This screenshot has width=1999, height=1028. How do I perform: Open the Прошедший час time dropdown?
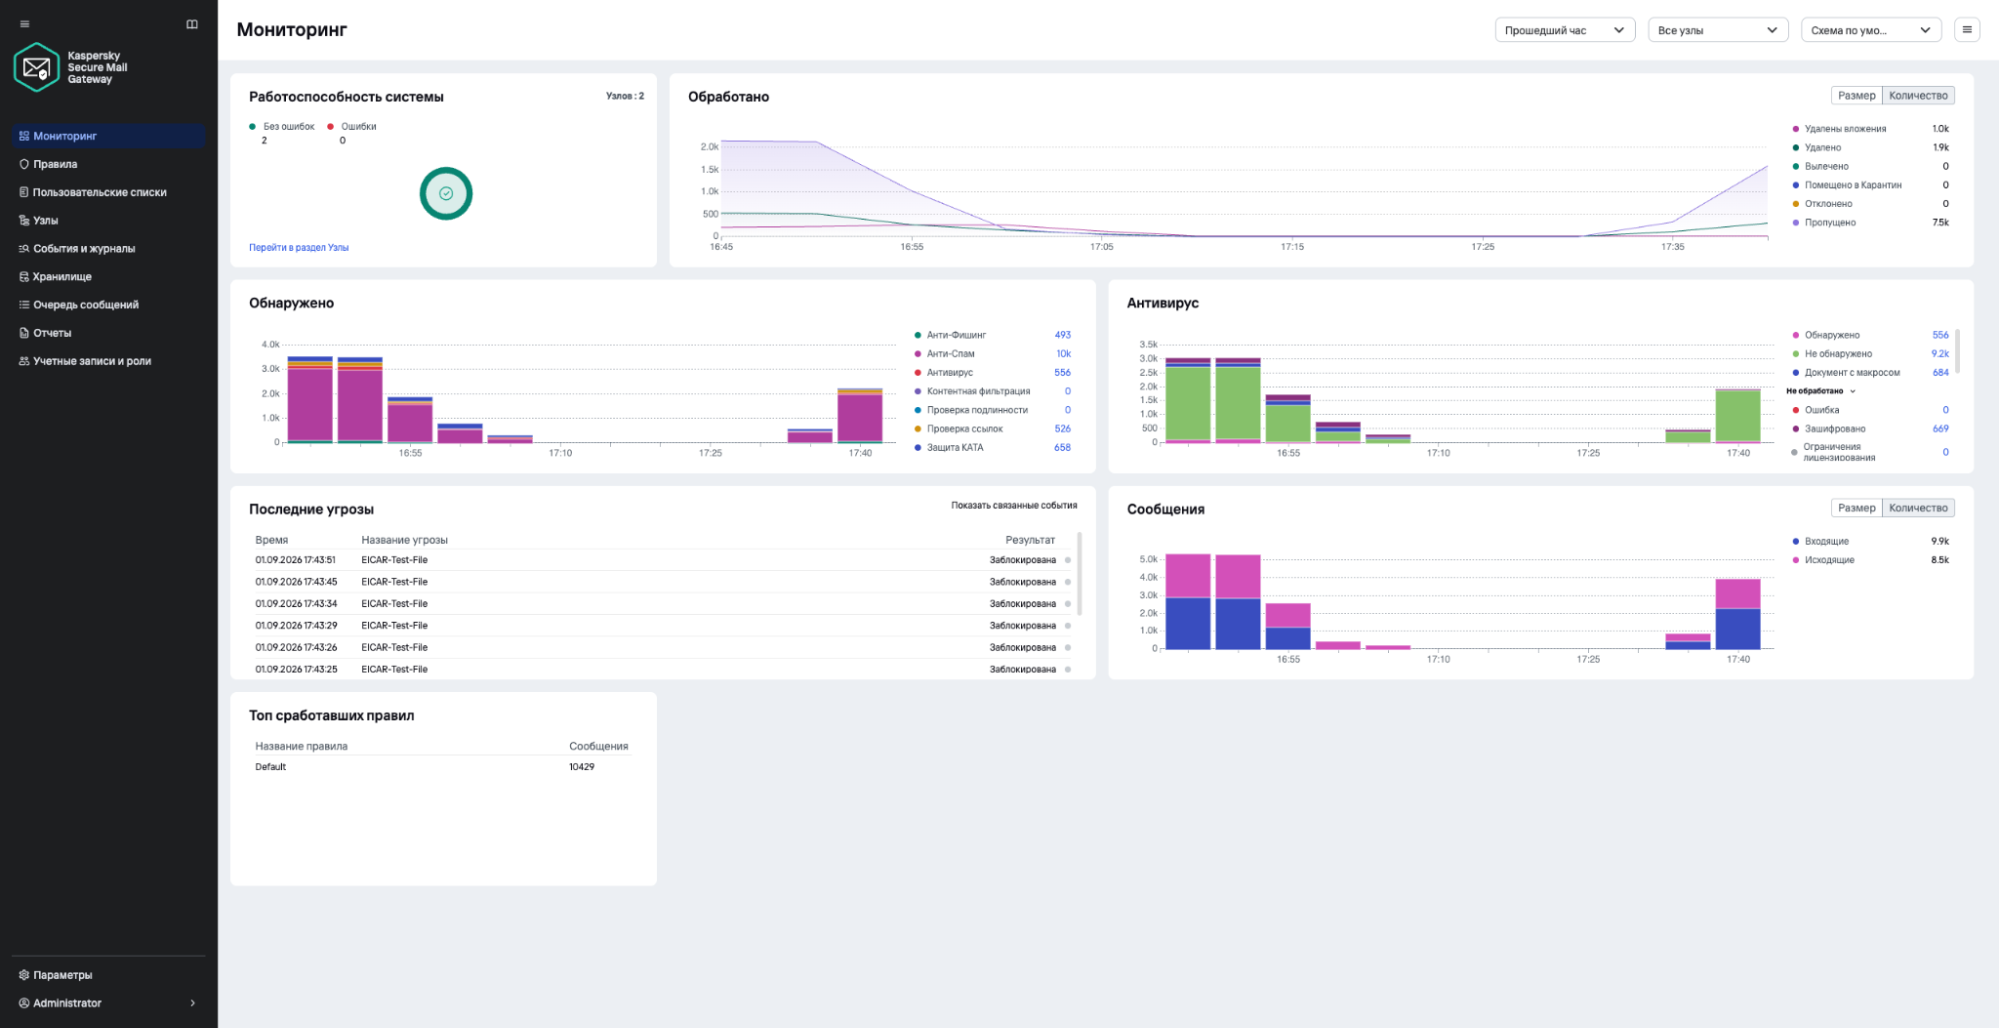click(1565, 30)
